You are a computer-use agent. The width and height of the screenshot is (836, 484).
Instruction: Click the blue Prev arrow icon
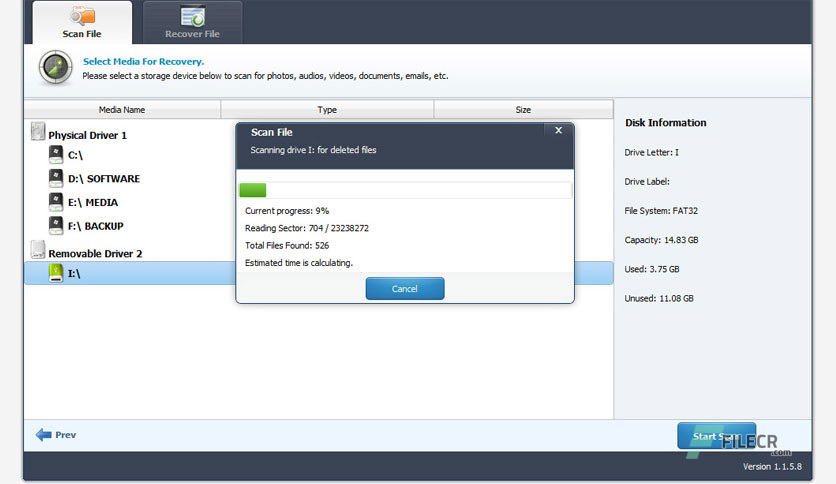pyautogui.click(x=44, y=434)
